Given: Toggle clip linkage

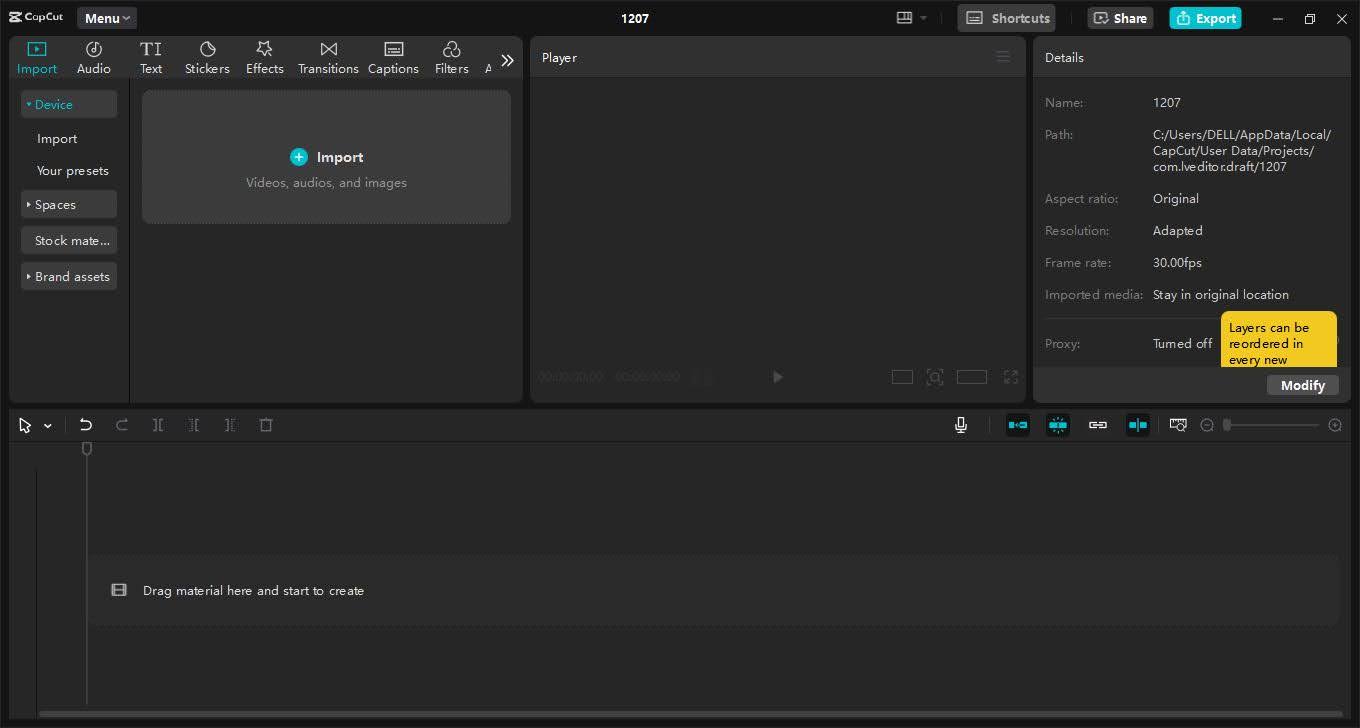Looking at the screenshot, I should click(x=1098, y=425).
